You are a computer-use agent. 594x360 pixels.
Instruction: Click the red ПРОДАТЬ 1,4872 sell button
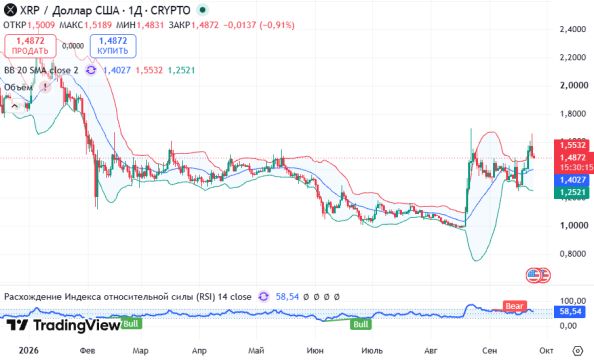[30, 45]
